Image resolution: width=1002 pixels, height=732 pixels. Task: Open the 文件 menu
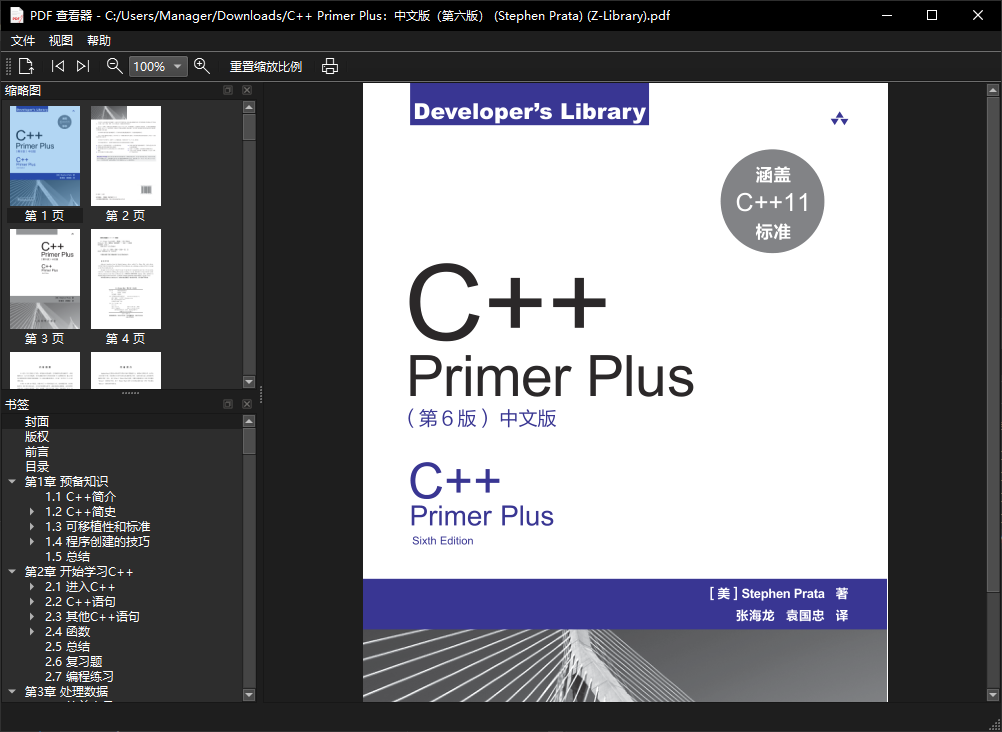coord(23,40)
